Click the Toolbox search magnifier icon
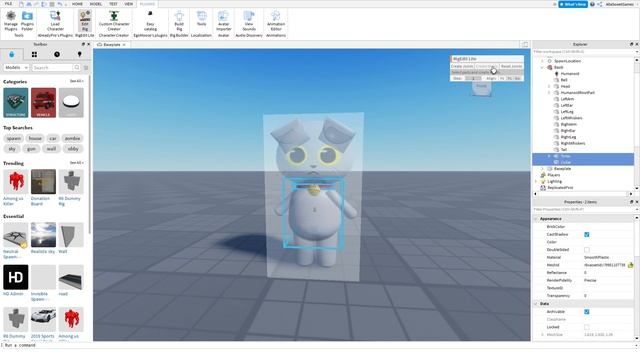The height and width of the screenshot is (360, 640). pos(77,67)
